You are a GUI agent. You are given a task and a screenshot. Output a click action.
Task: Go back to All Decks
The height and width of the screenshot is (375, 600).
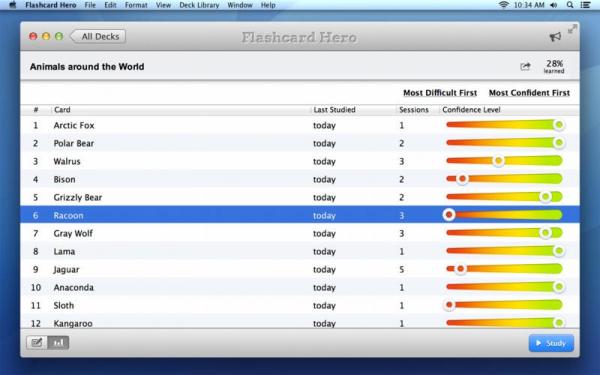pyautogui.click(x=98, y=36)
